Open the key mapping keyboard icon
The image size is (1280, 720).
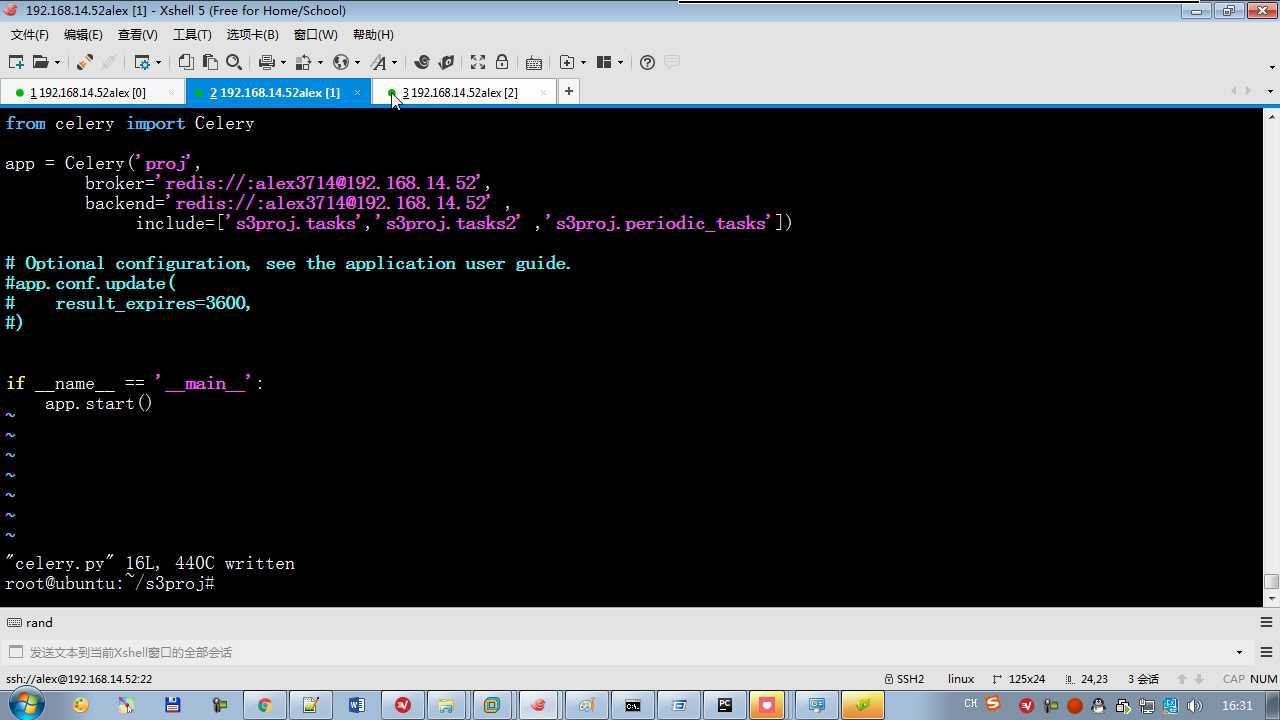(534, 62)
